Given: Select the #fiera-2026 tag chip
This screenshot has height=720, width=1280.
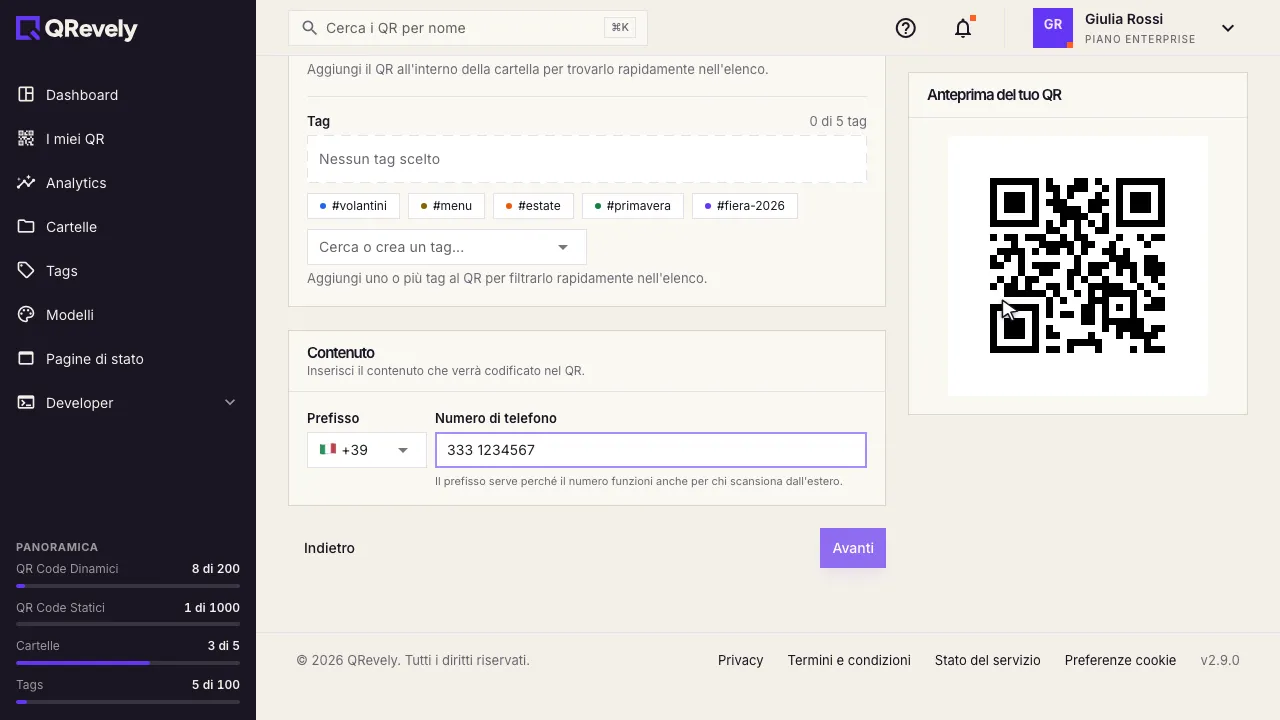Looking at the screenshot, I should click(x=745, y=206).
